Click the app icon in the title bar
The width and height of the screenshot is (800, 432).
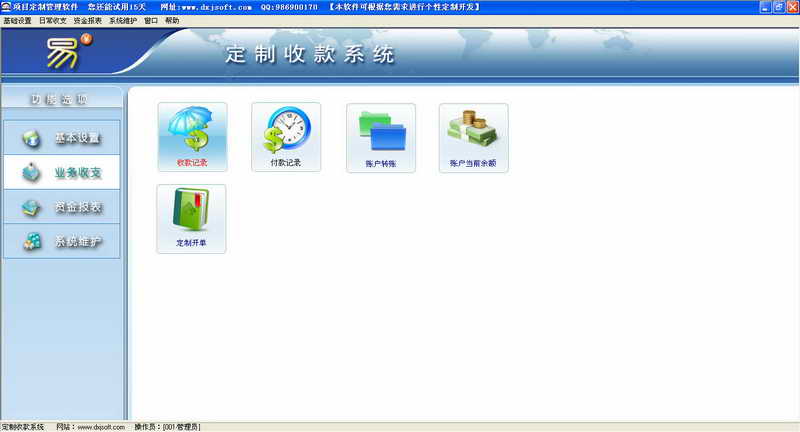click(x=6, y=7)
